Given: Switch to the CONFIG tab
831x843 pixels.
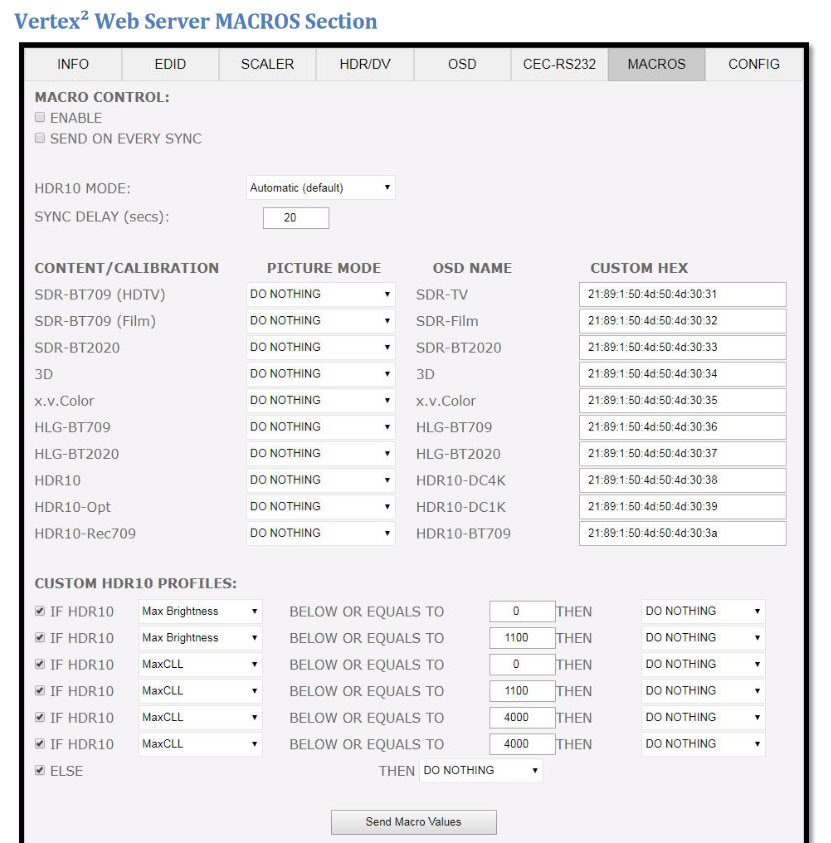Looking at the screenshot, I should pos(753,64).
